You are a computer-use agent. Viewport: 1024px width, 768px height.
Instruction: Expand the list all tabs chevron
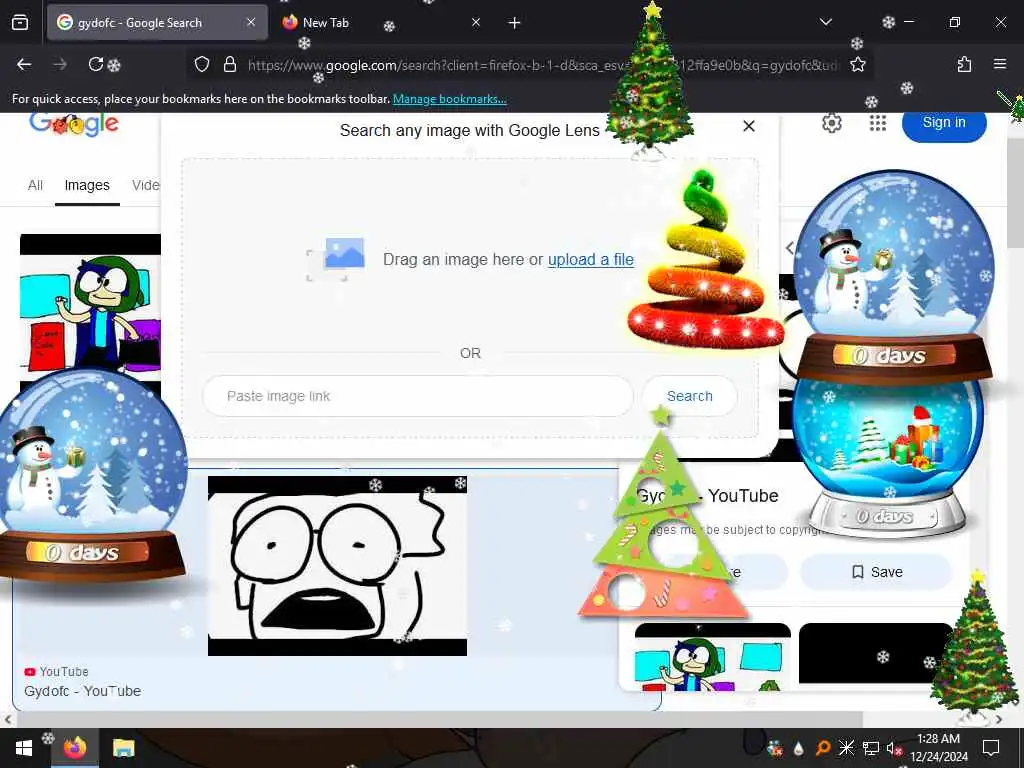pyautogui.click(x=825, y=22)
